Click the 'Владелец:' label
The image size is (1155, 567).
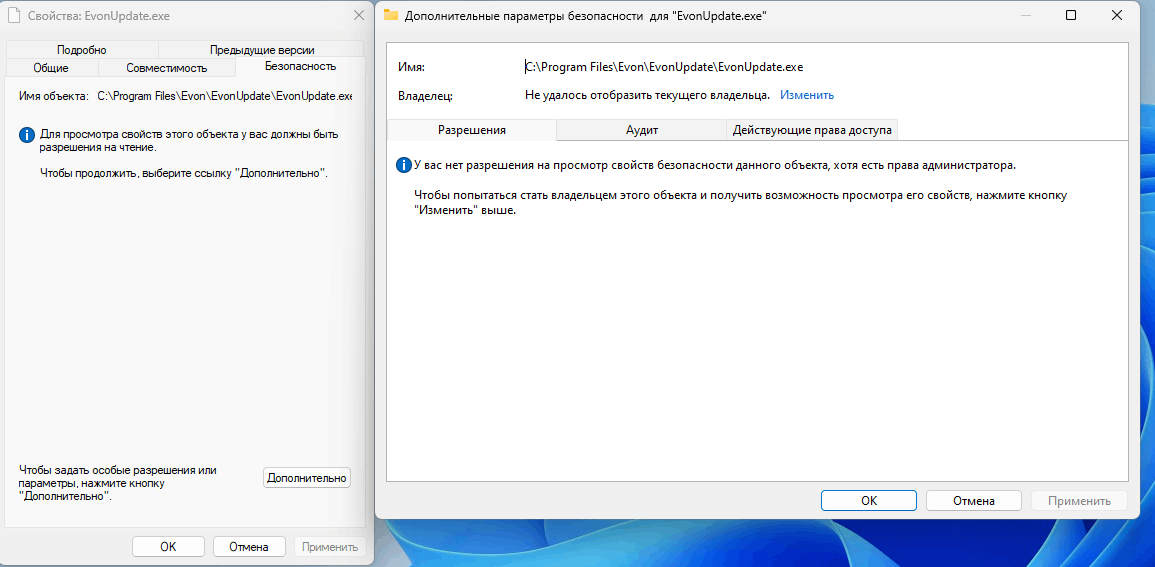click(x=425, y=95)
